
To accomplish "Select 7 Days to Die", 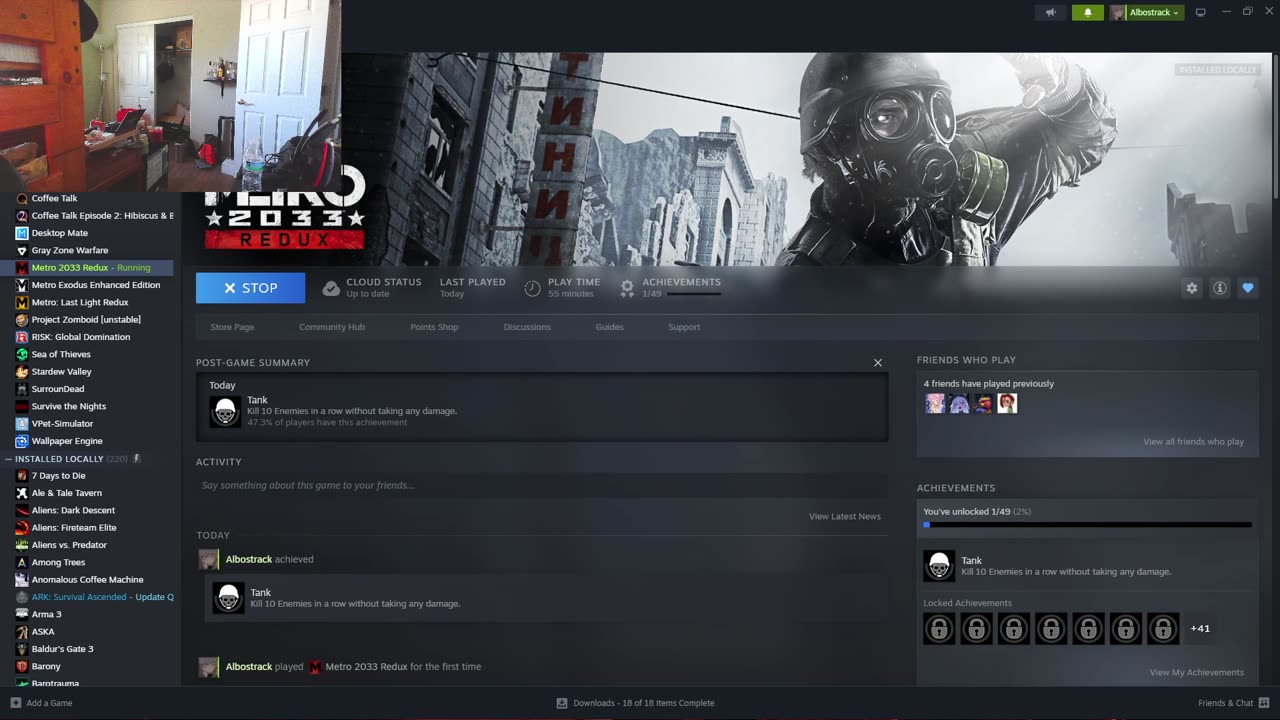I will pos(58,476).
